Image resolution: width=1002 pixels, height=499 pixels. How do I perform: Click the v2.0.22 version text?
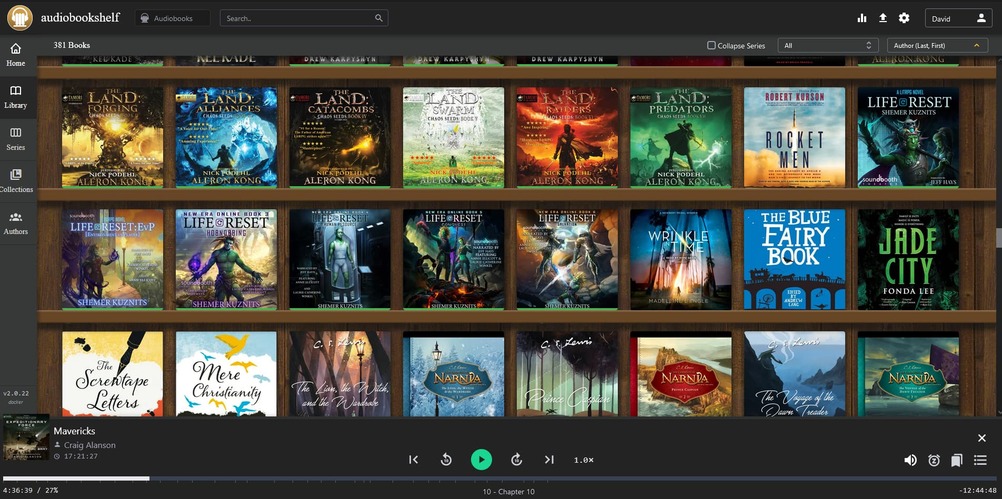pyautogui.click(x=15, y=393)
